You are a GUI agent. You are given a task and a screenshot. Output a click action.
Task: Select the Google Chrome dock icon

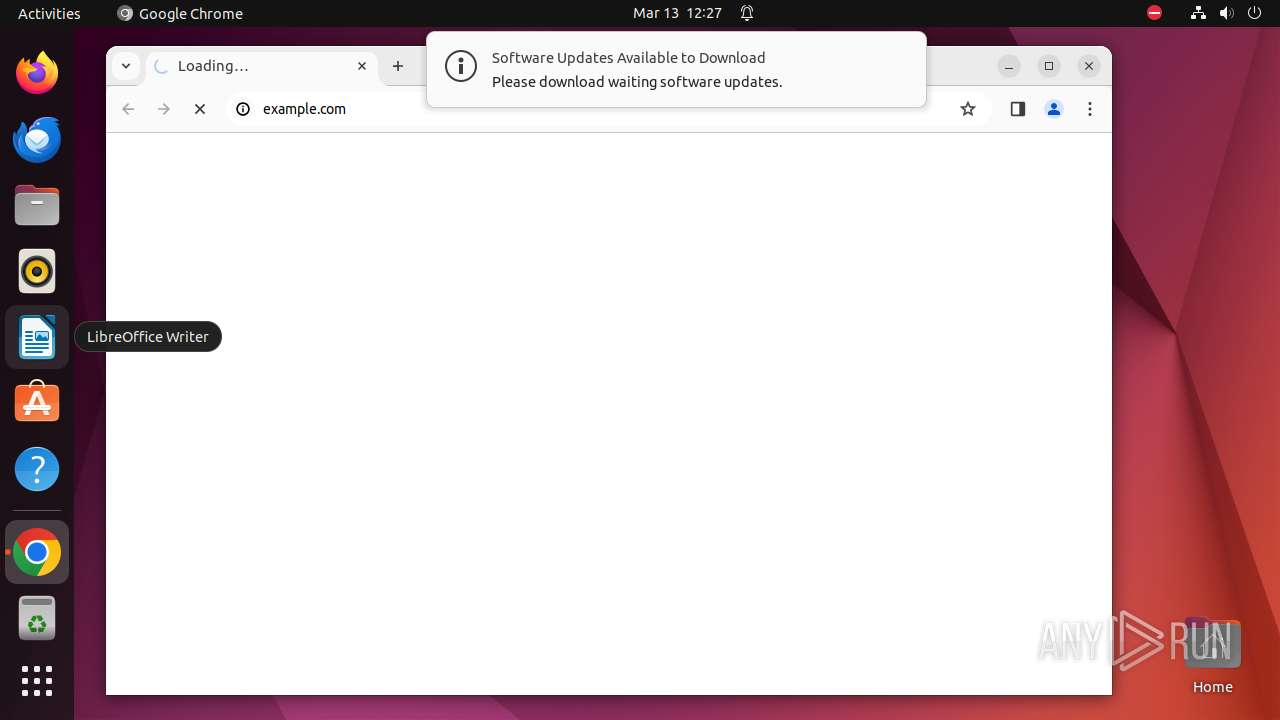click(x=37, y=552)
